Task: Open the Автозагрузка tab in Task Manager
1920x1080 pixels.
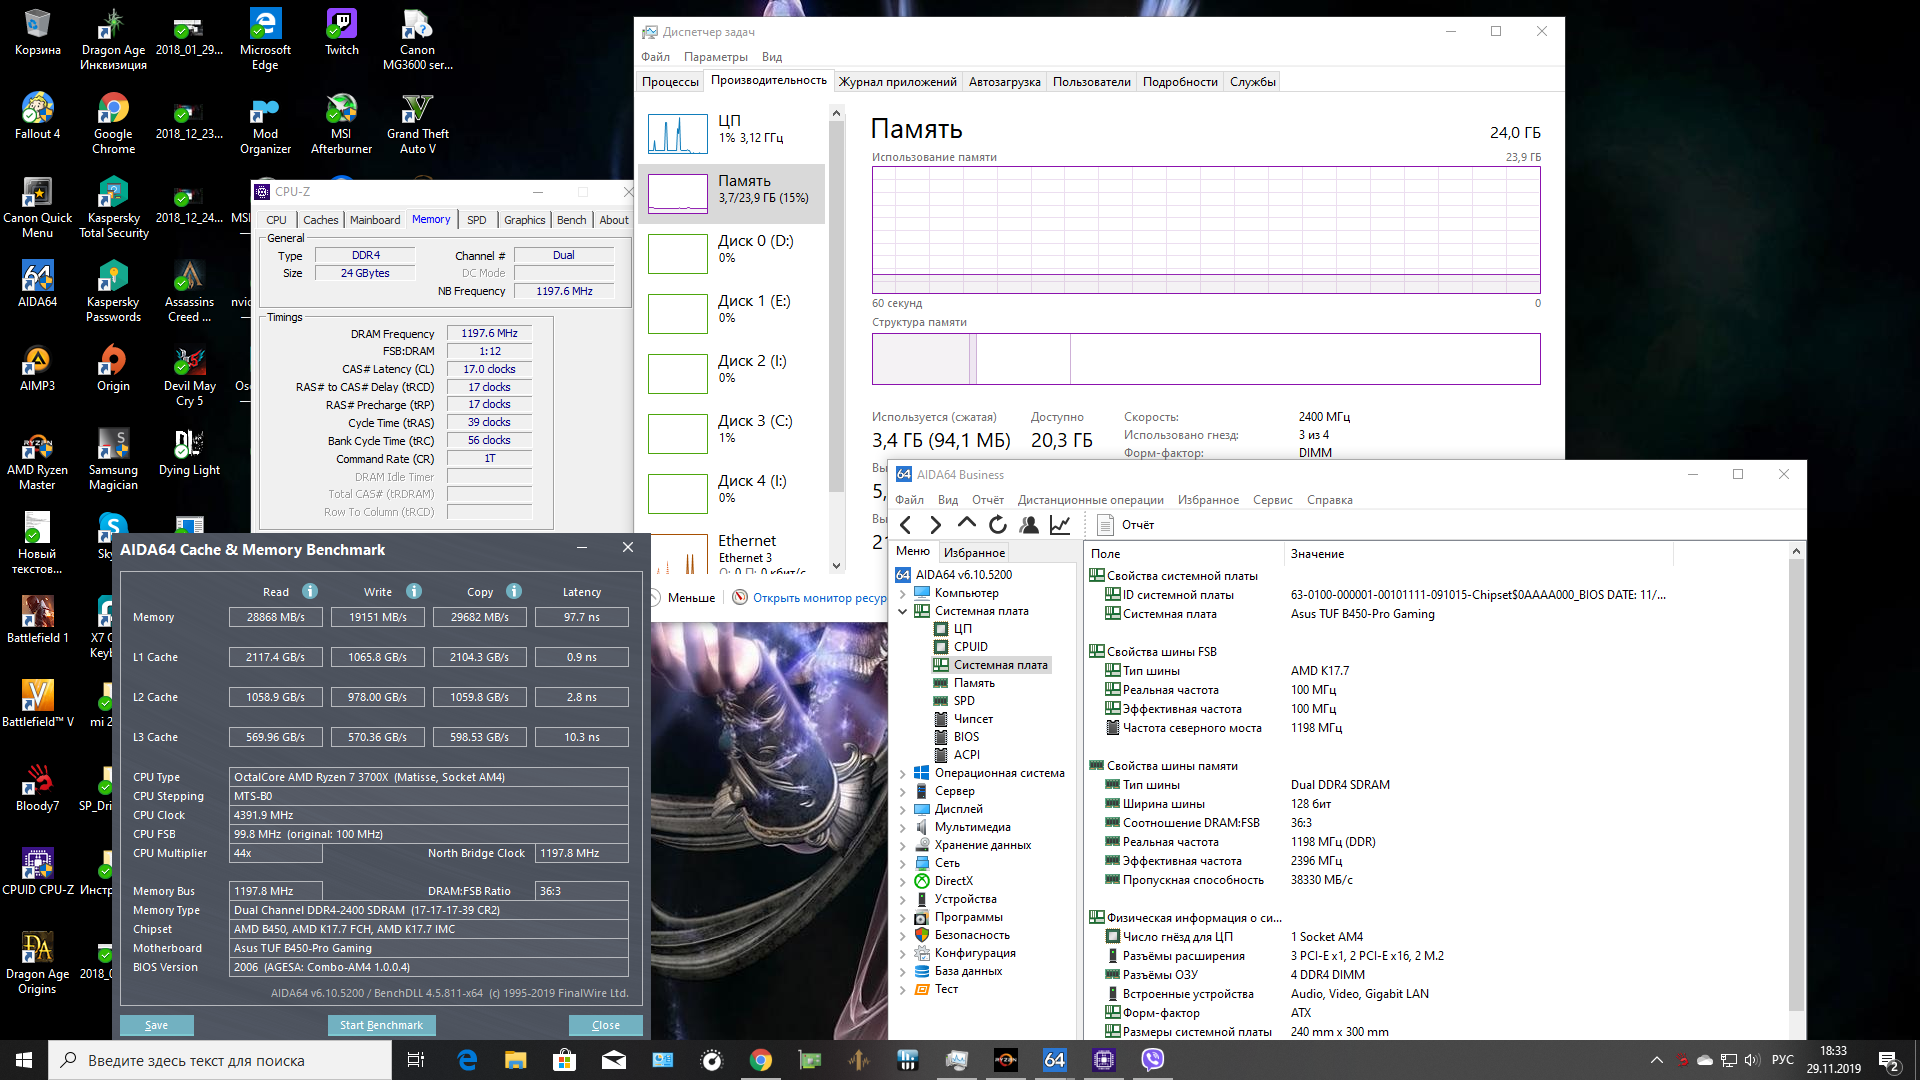Action: (1004, 82)
